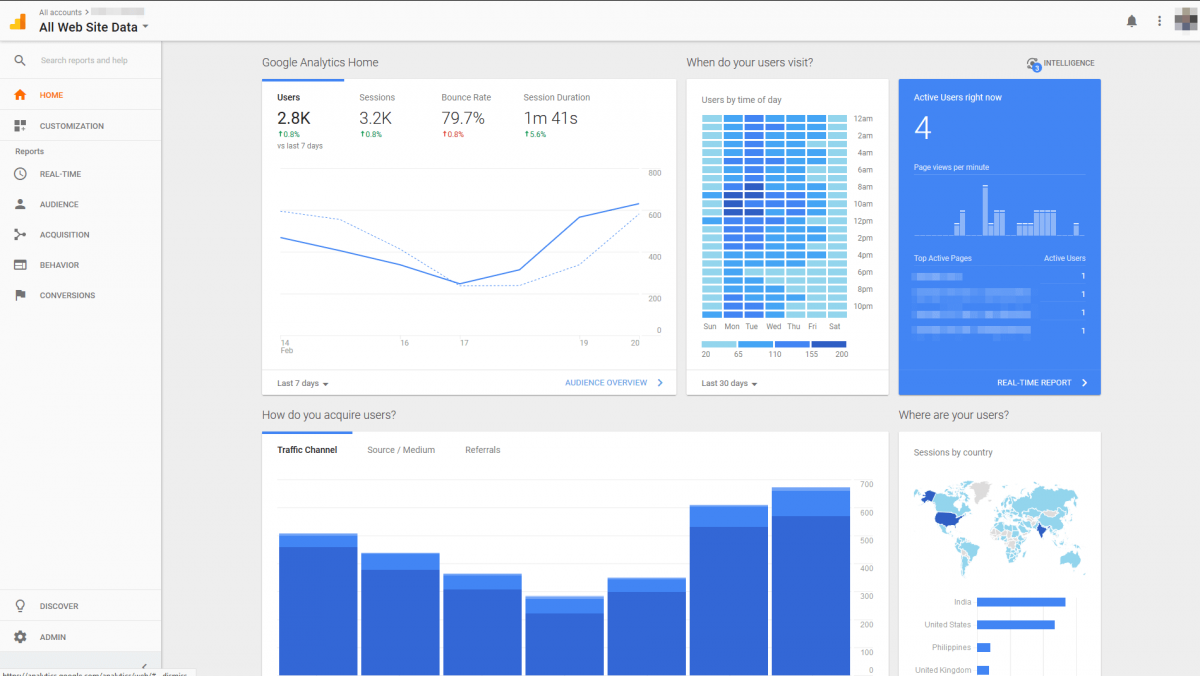Focus the Search reports and help field

84,60
